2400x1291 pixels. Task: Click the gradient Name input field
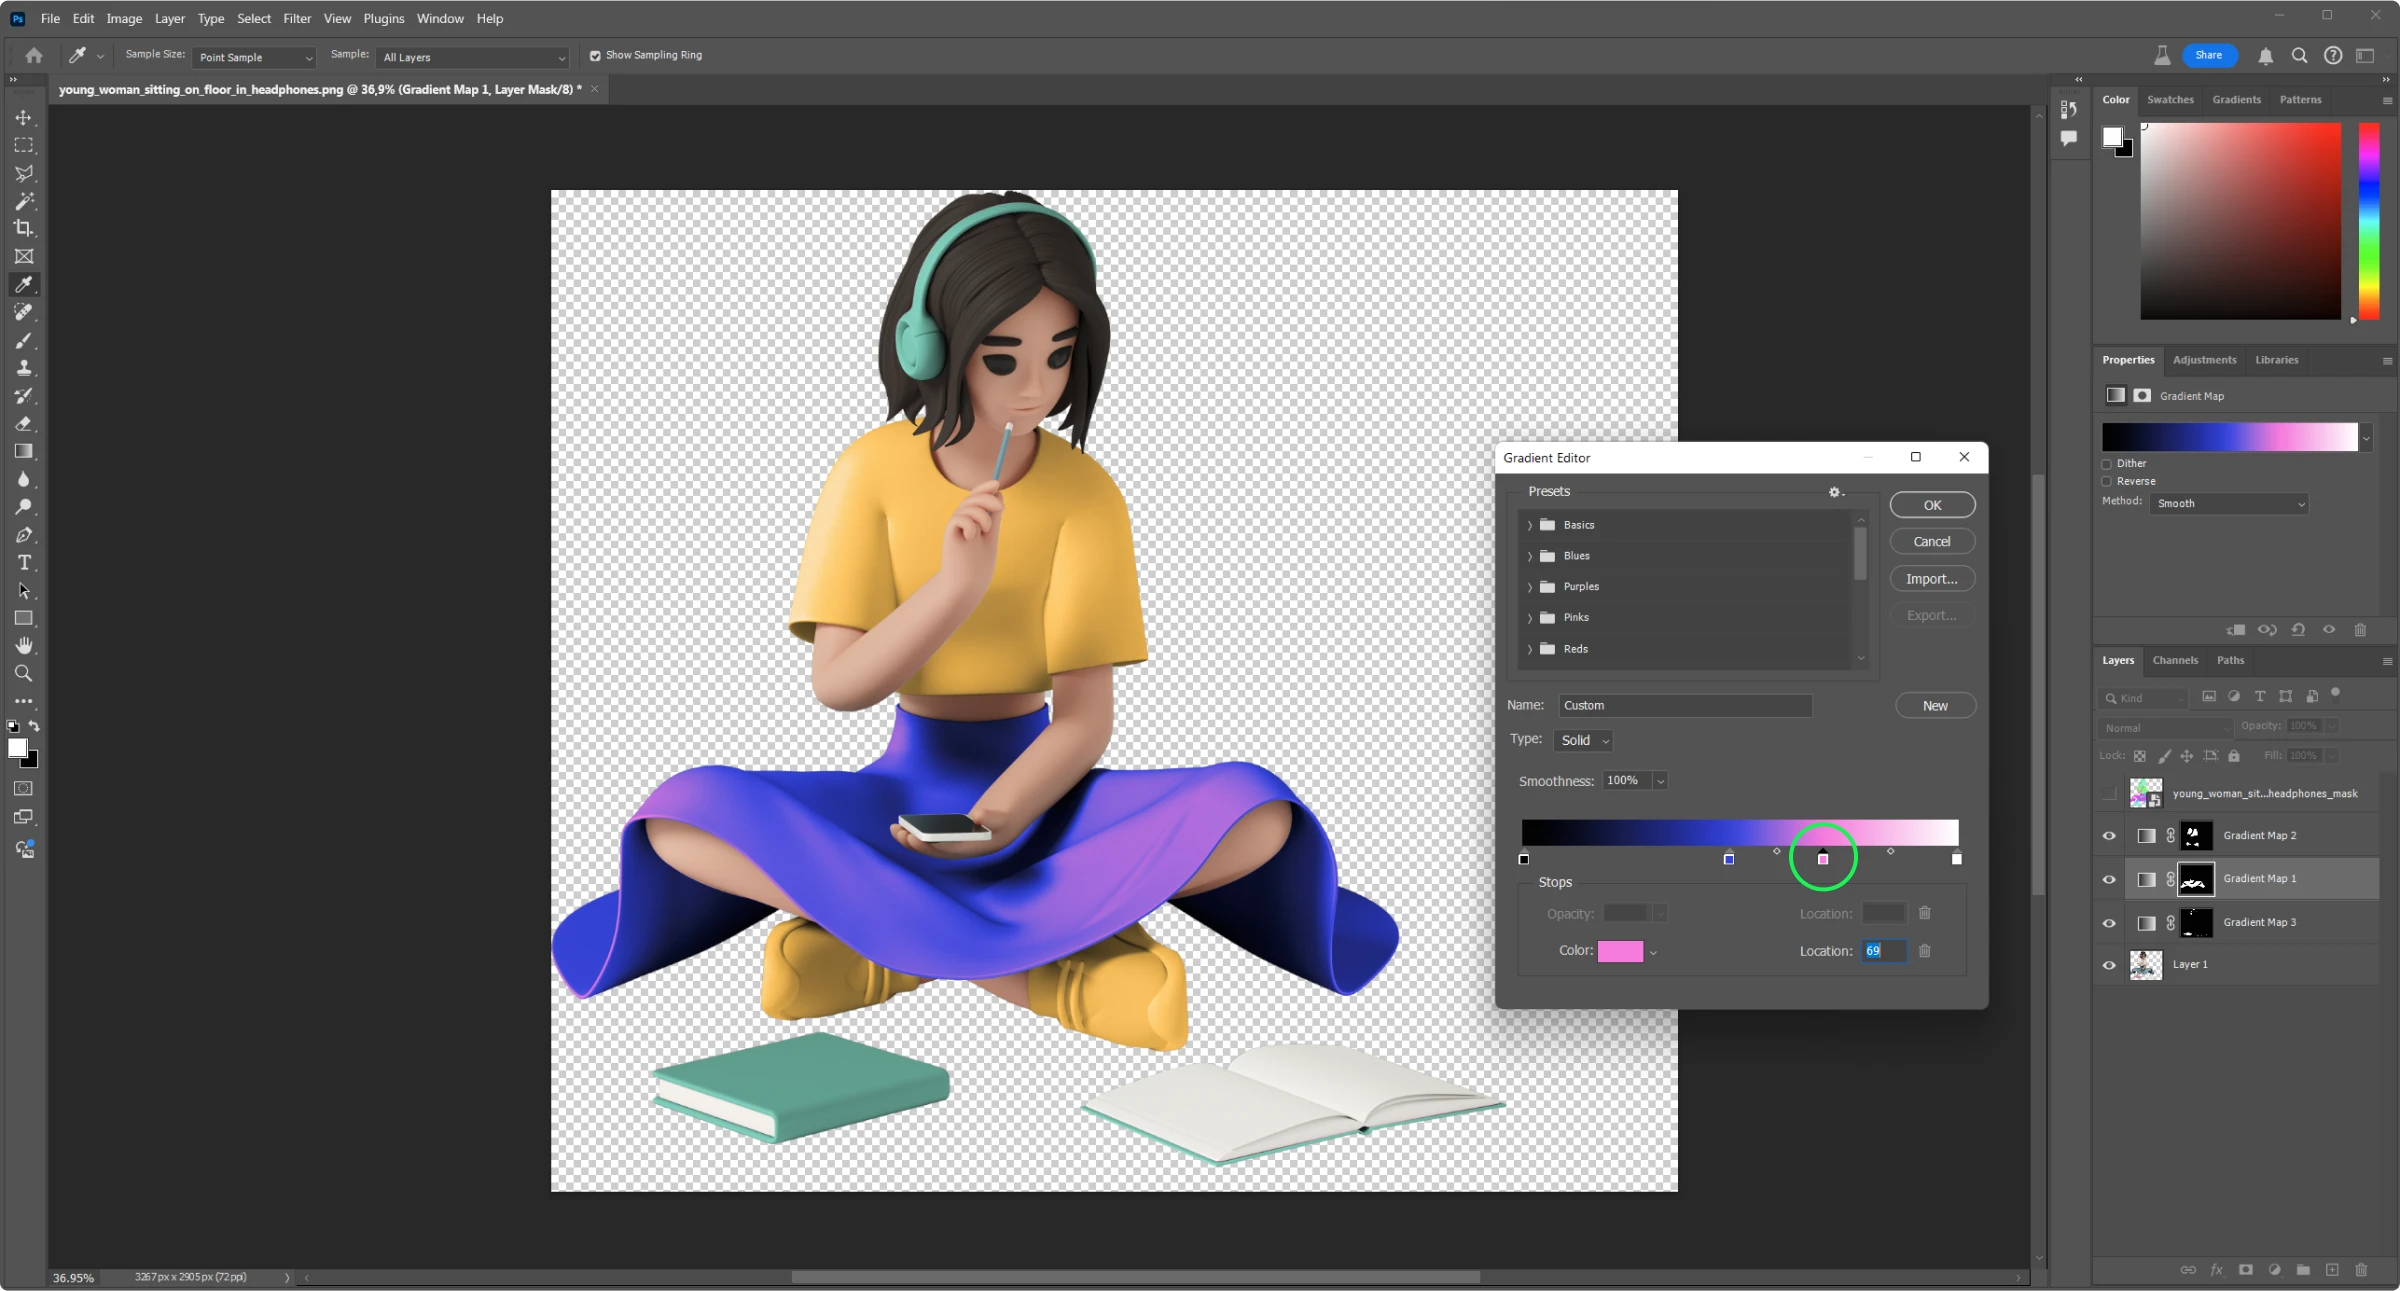[1685, 706]
